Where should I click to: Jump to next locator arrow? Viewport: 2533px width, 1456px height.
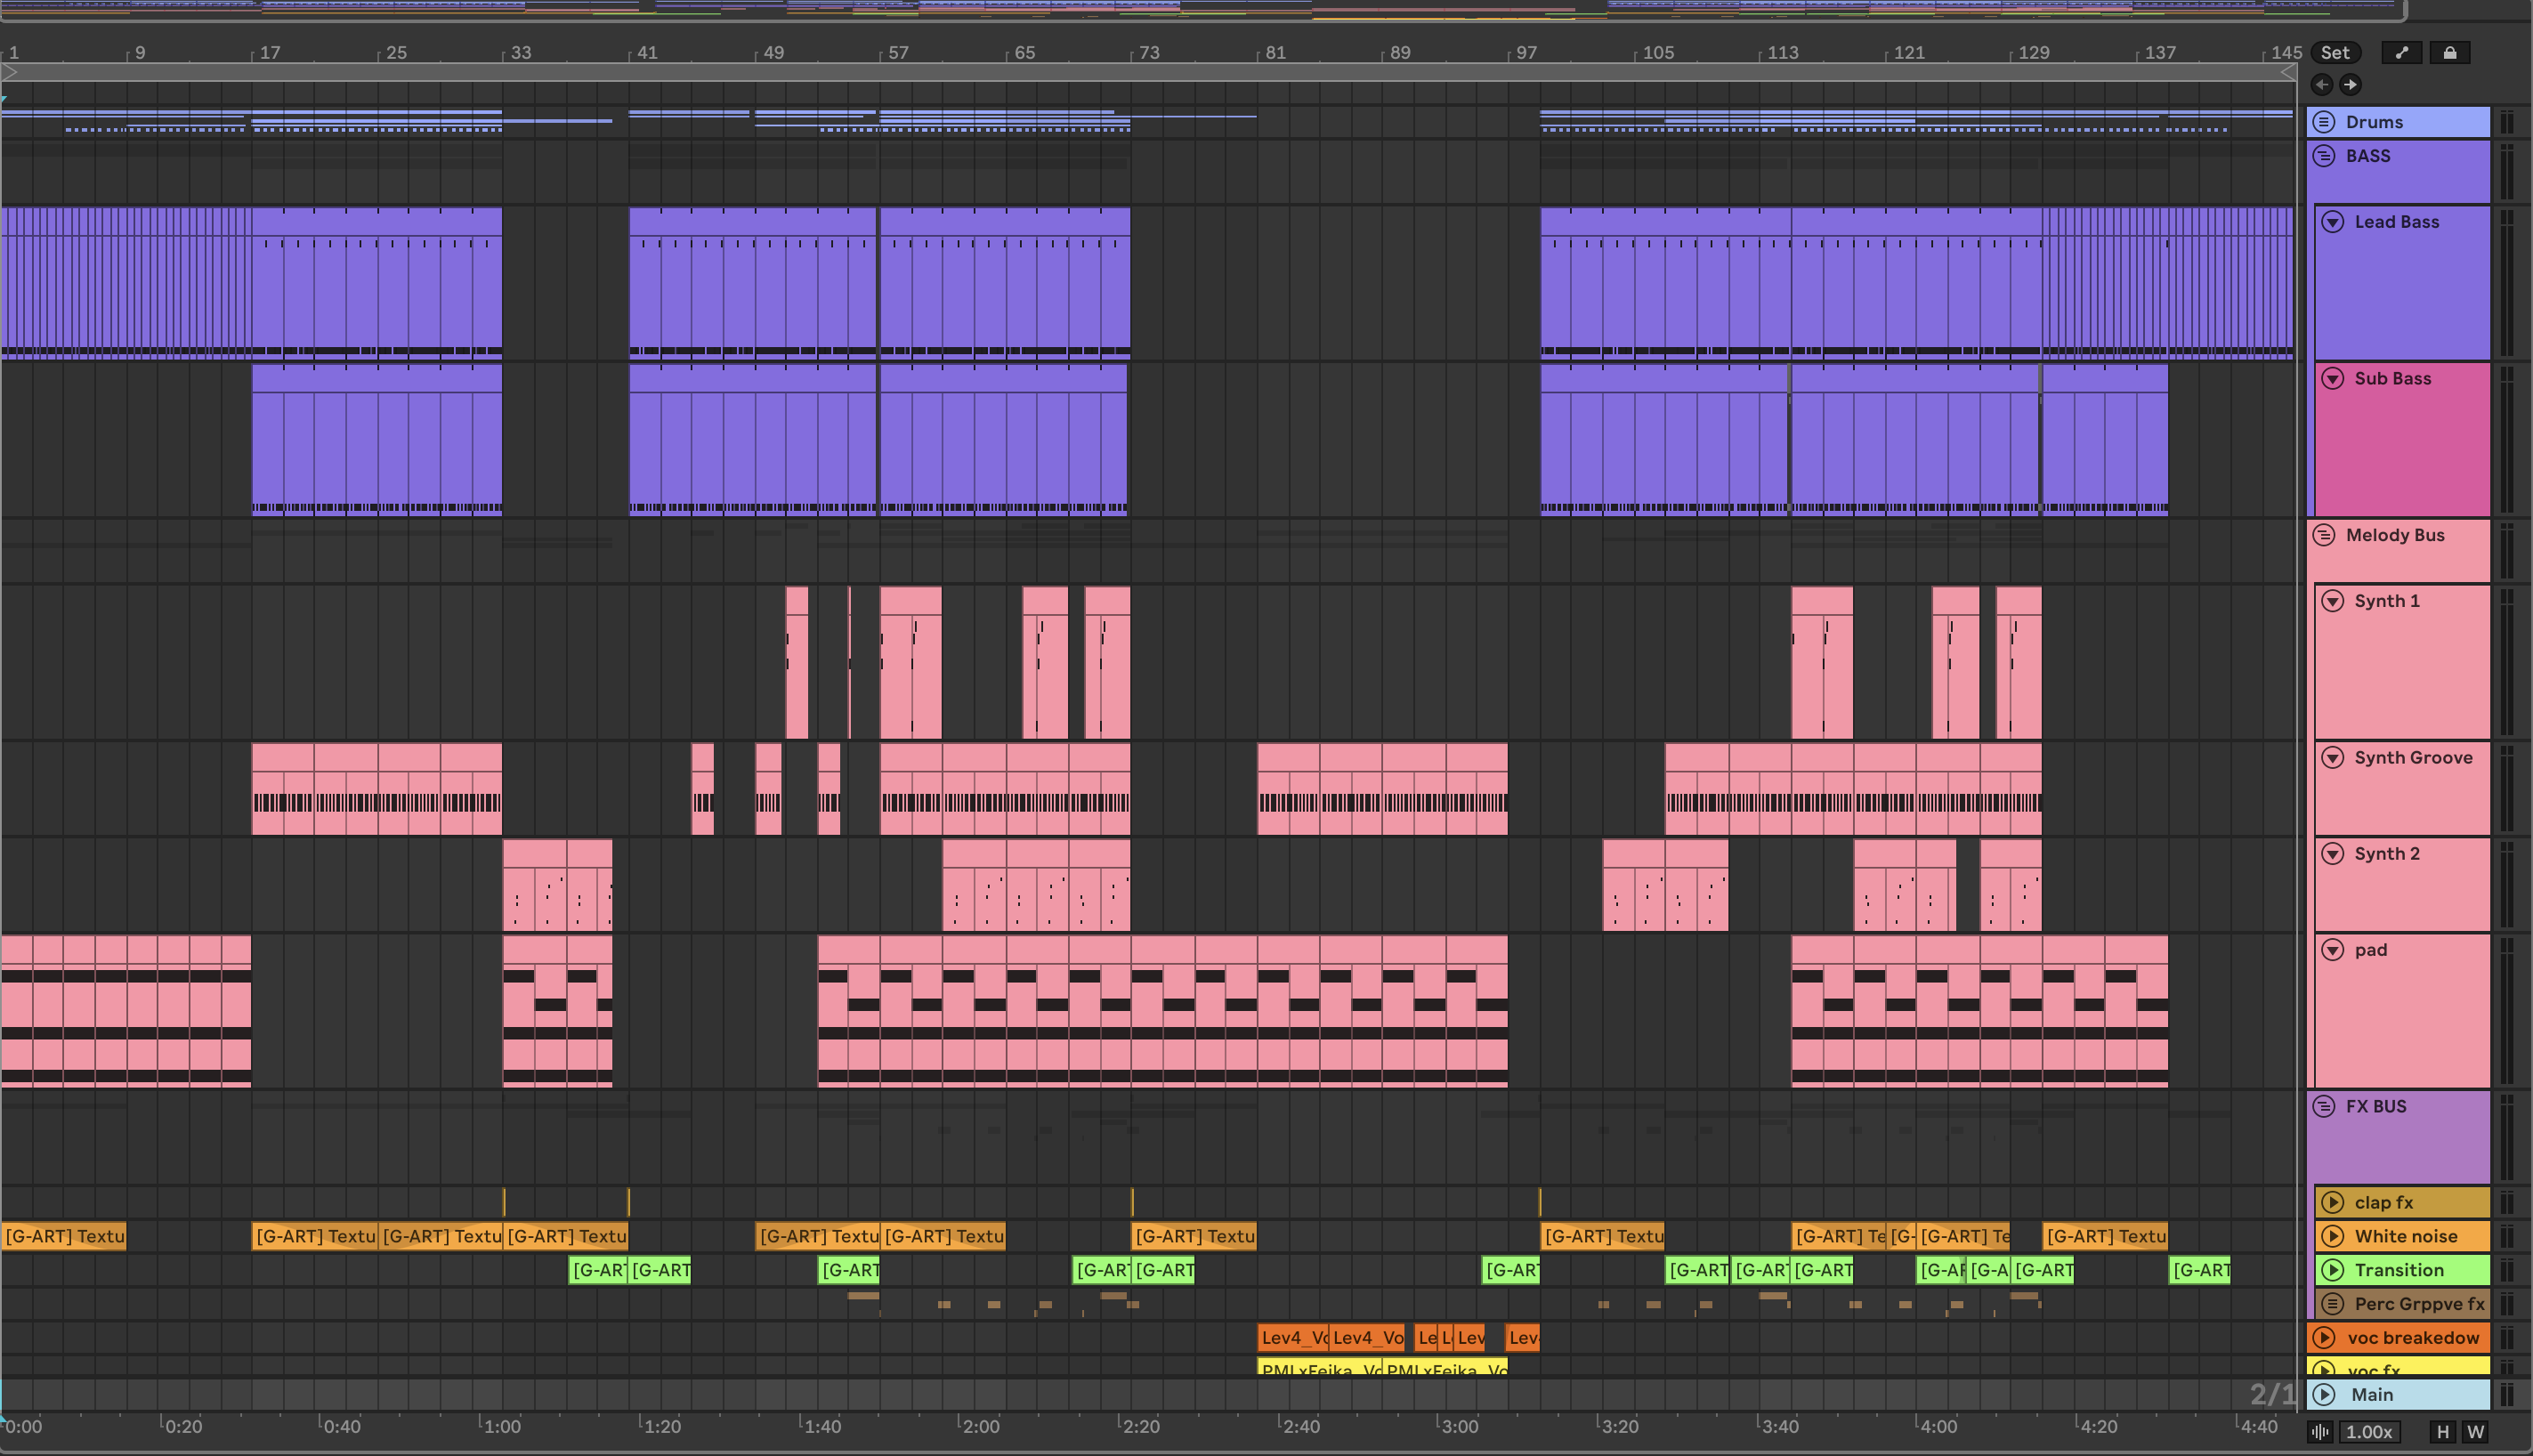pyautogui.click(x=2350, y=85)
